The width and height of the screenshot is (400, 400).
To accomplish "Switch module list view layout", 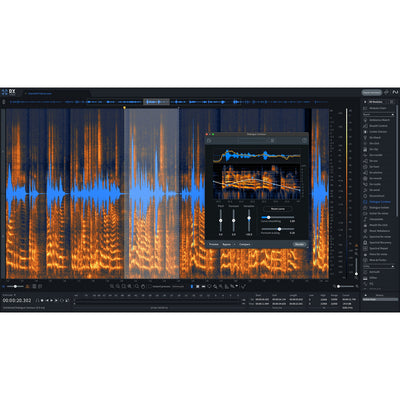I will pyautogui.click(x=391, y=102).
